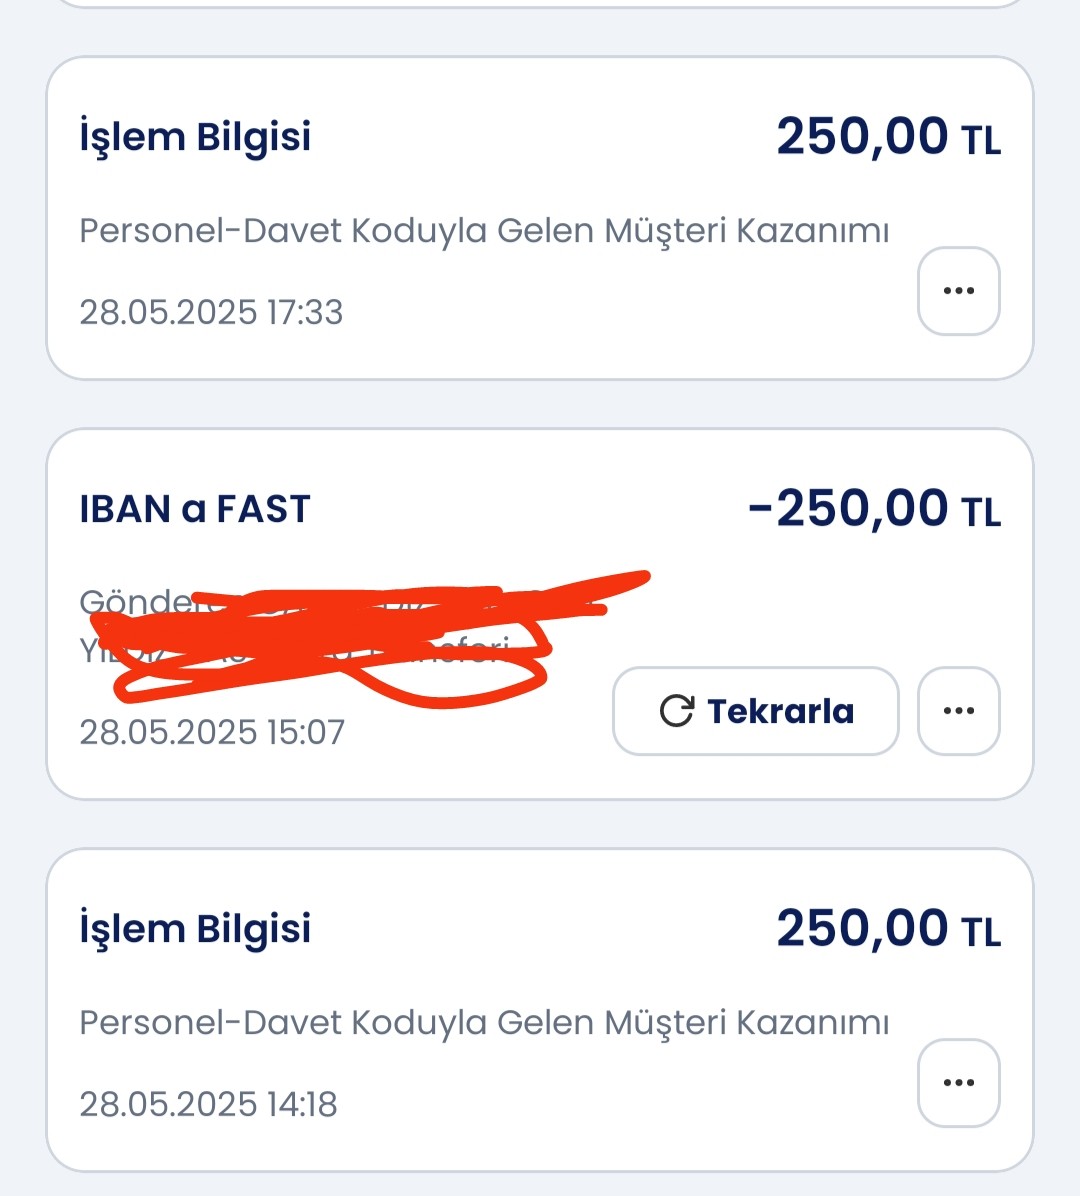Tap the partially visible Gönderen text
The width and height of the screenshot is (1080, 1196).
137,602
